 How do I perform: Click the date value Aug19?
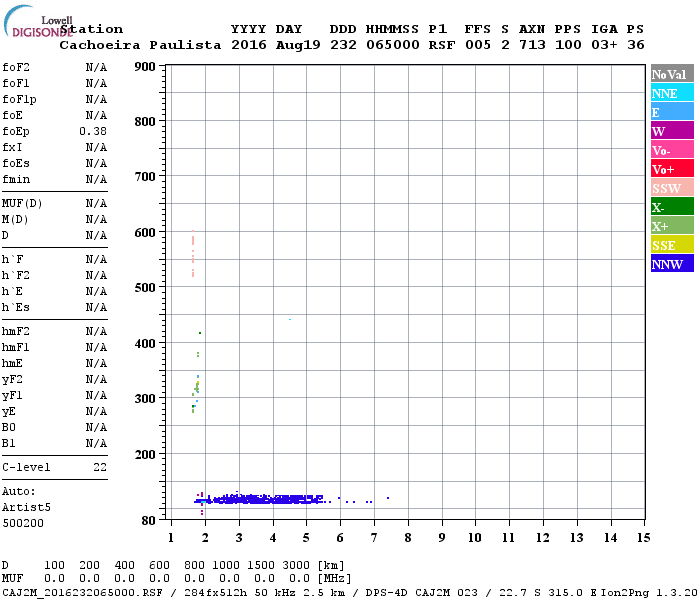pos(298,45)
